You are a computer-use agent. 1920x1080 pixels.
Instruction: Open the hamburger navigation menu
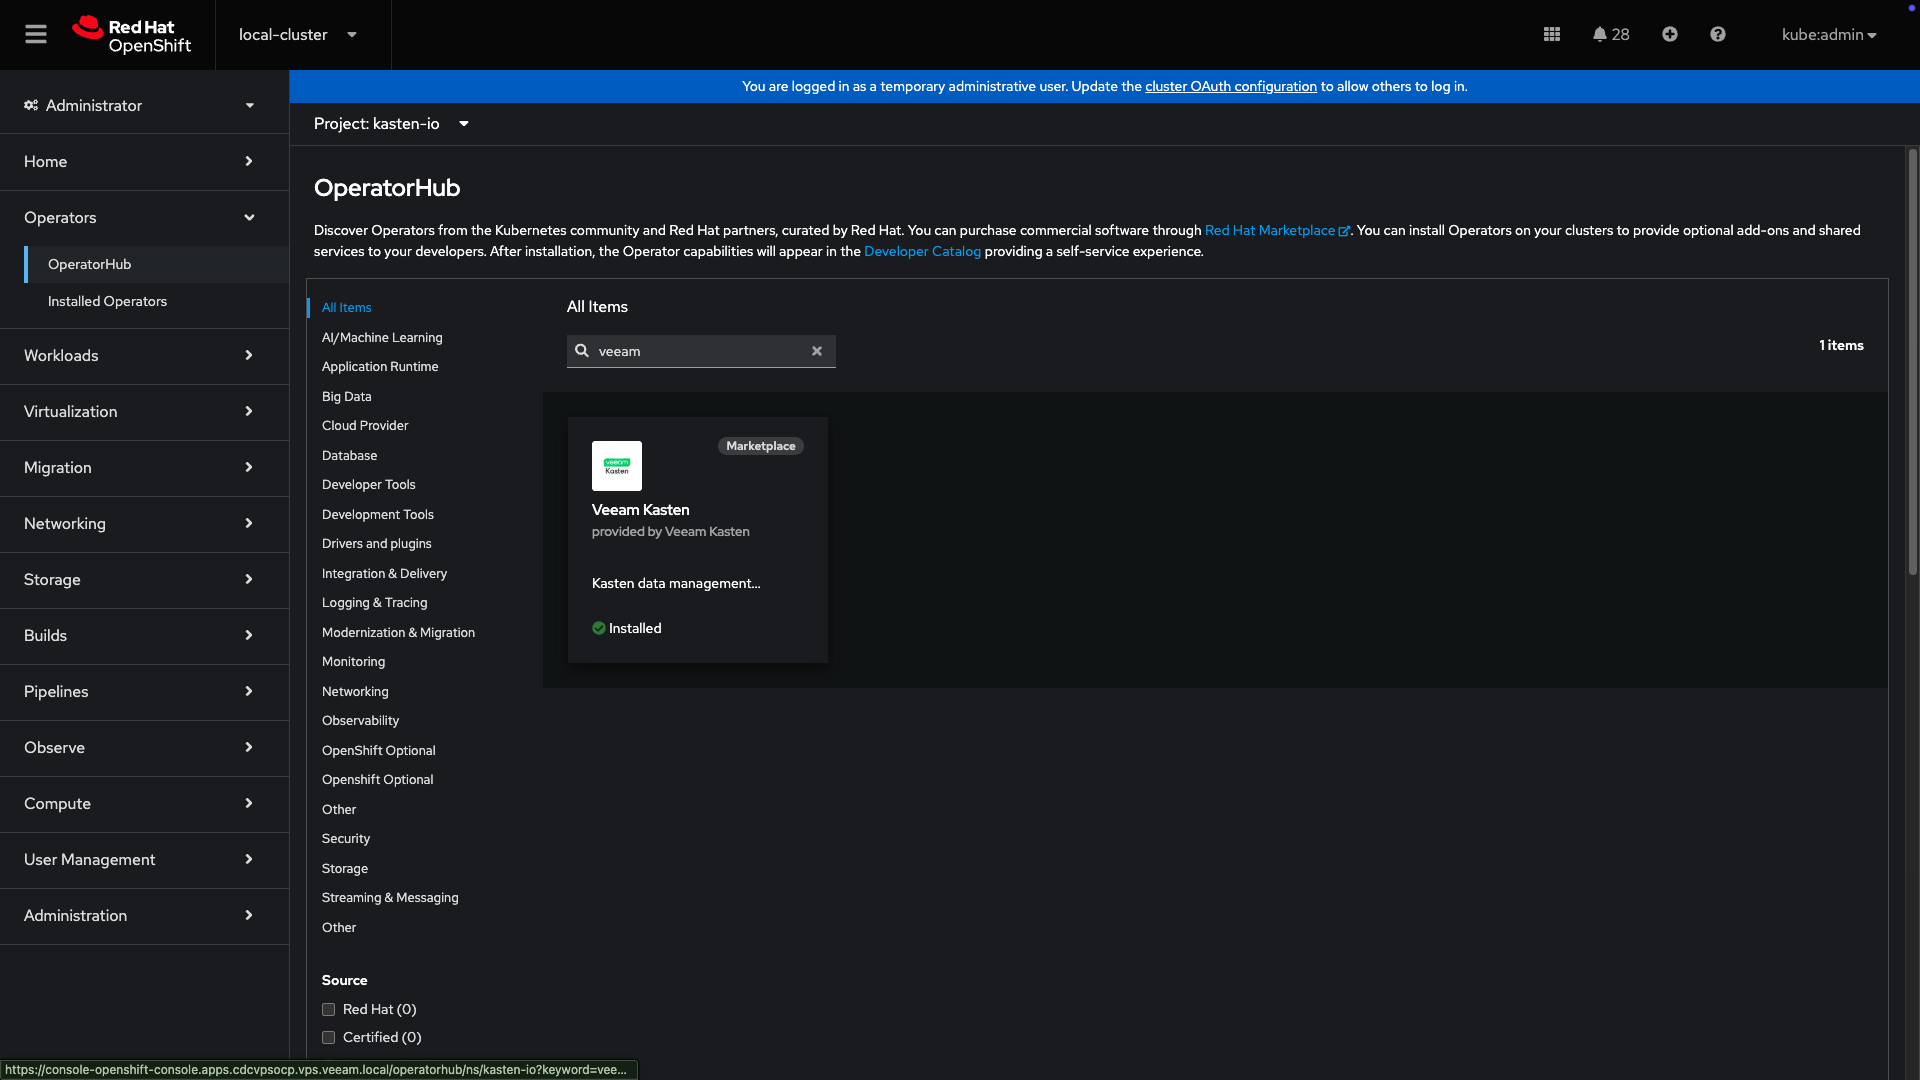pos(36,34)
